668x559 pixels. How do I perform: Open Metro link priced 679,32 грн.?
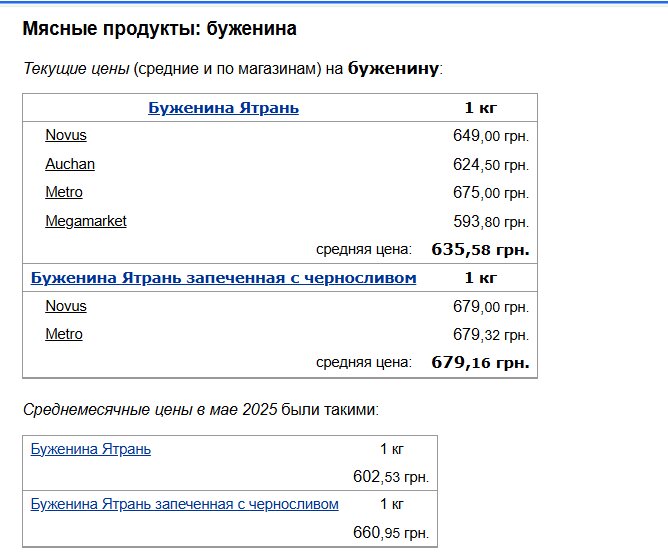tap(64, 334)
